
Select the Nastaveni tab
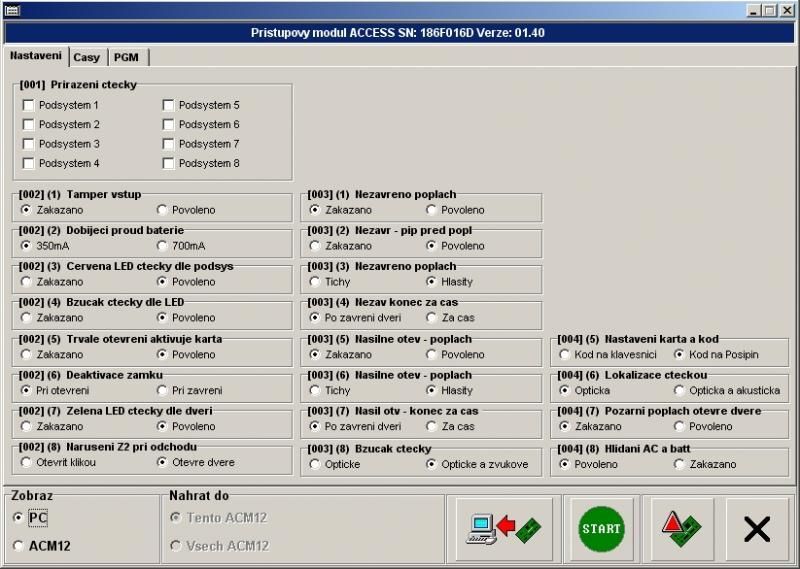36,56
